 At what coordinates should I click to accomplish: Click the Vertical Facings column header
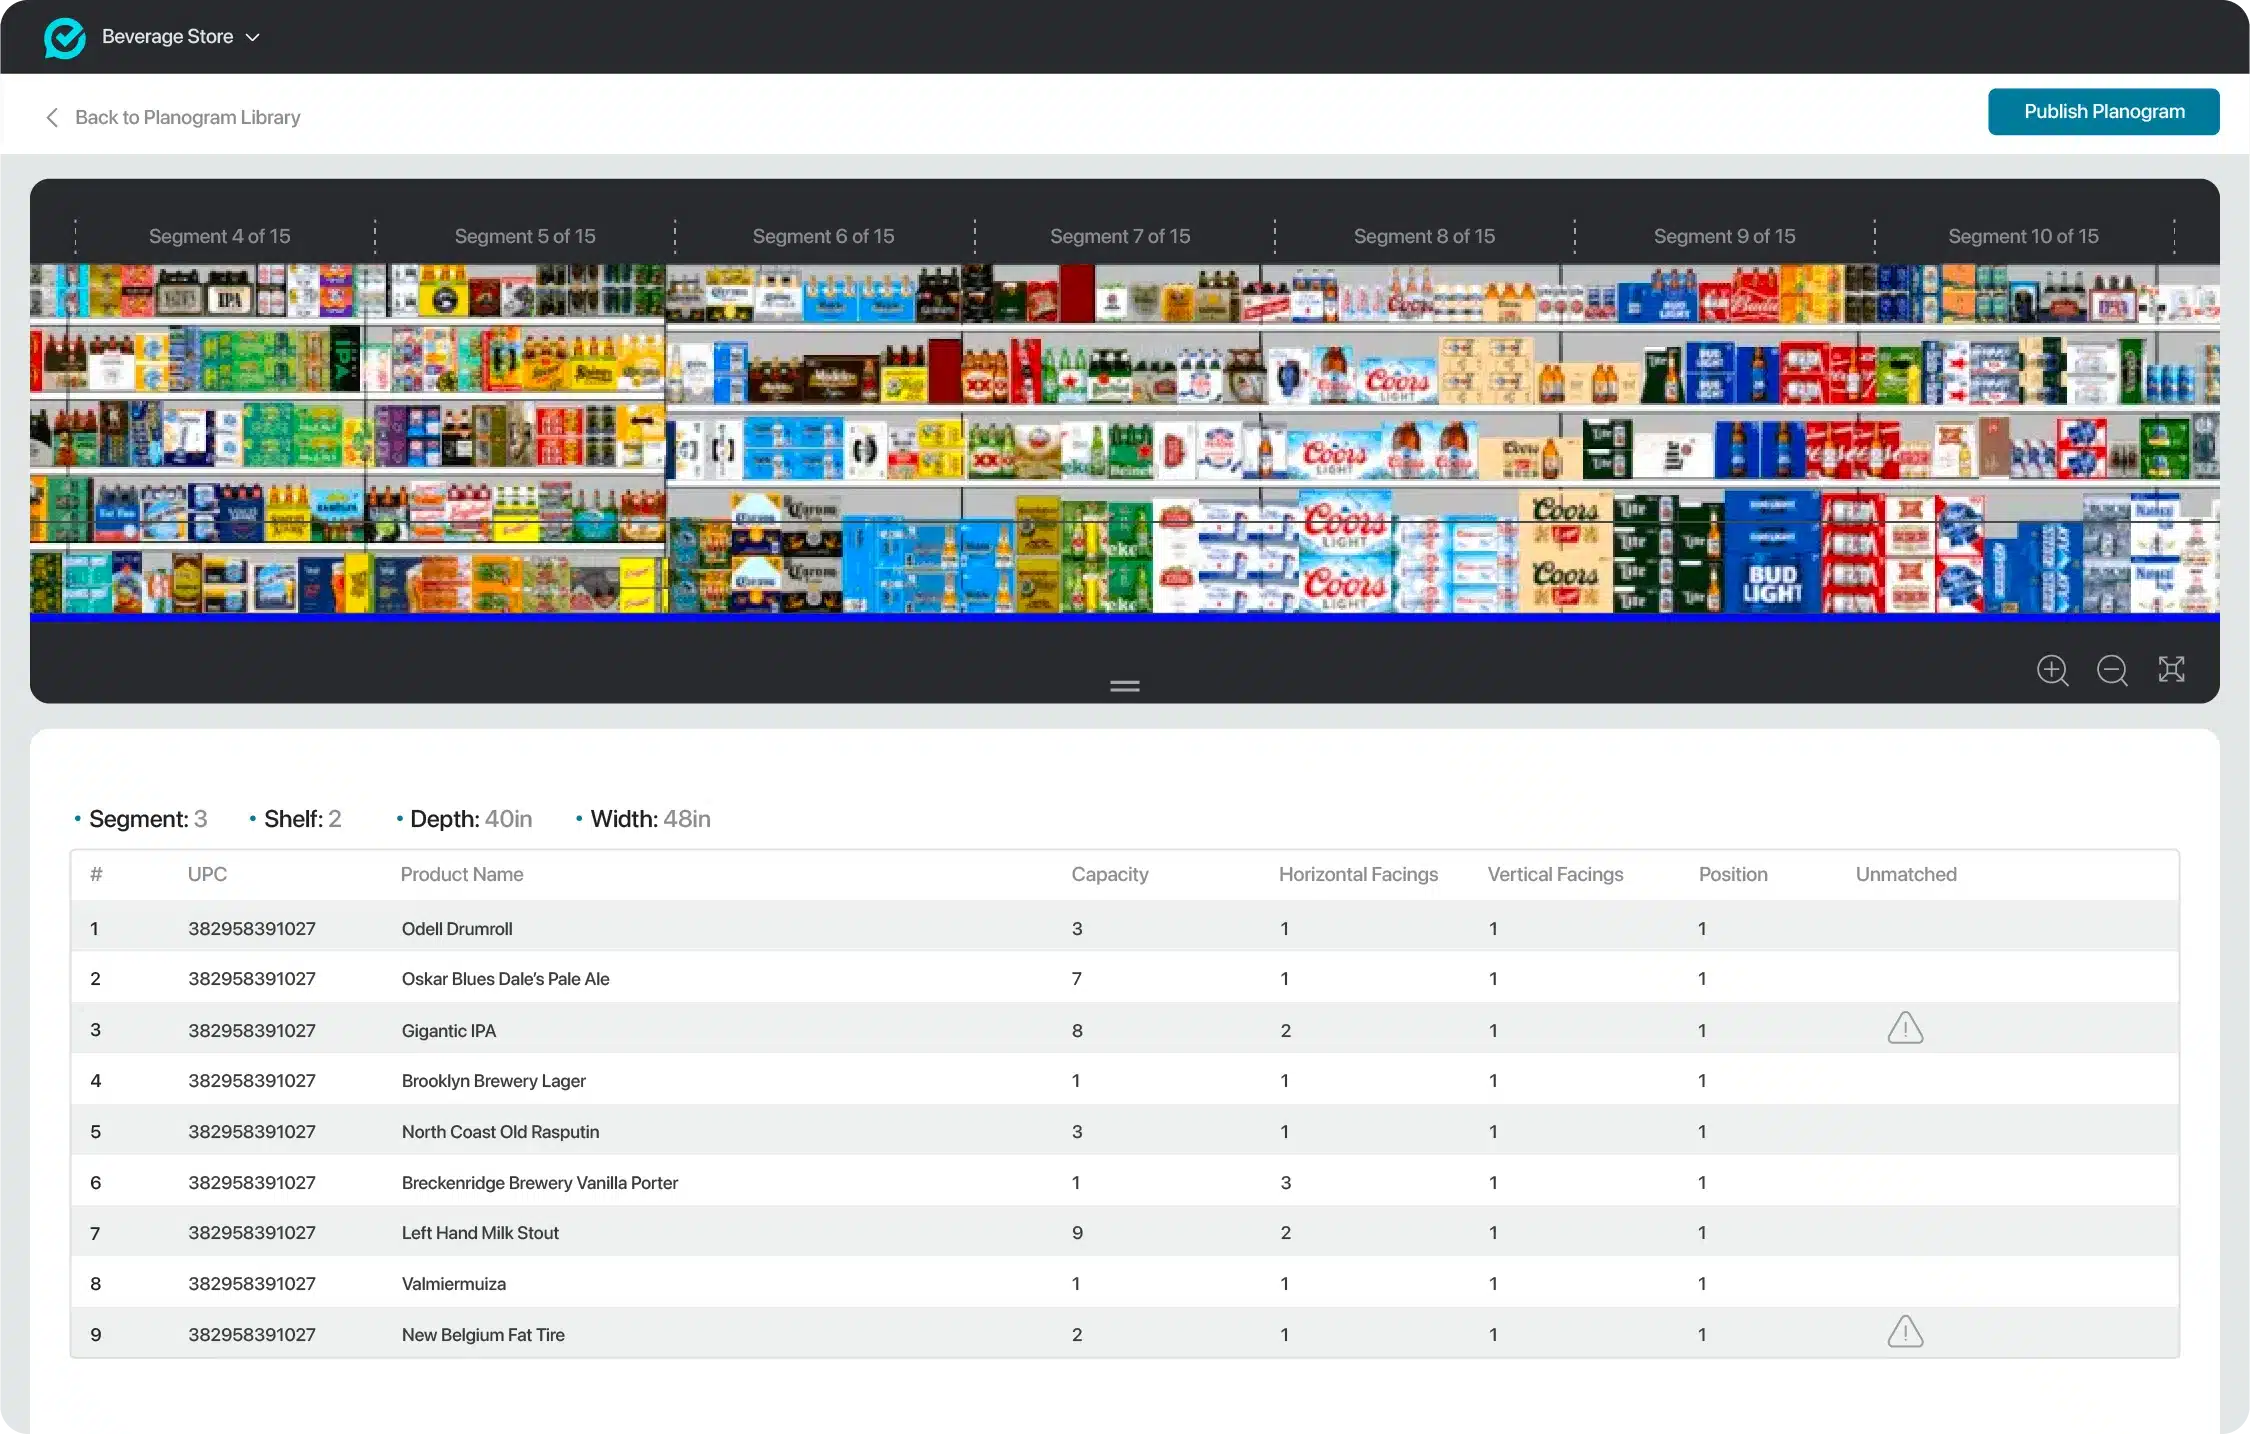pyautogui.click(x=1555, y=874)
